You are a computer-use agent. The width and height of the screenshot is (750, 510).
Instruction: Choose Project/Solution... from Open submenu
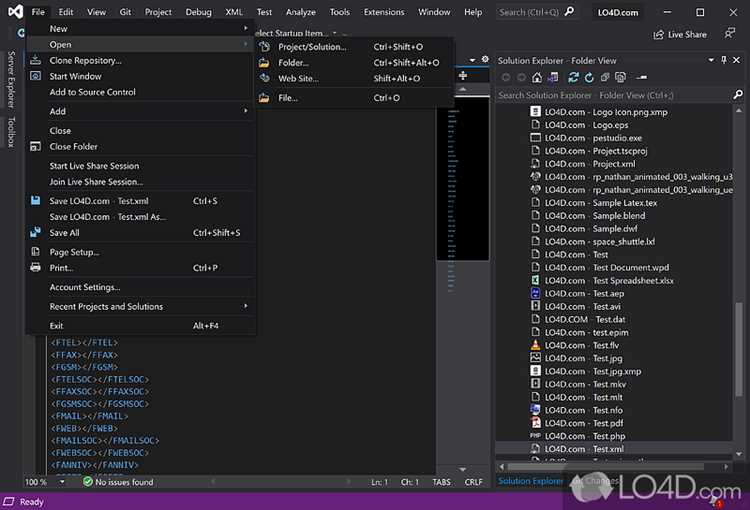click(x=353, y=46)
